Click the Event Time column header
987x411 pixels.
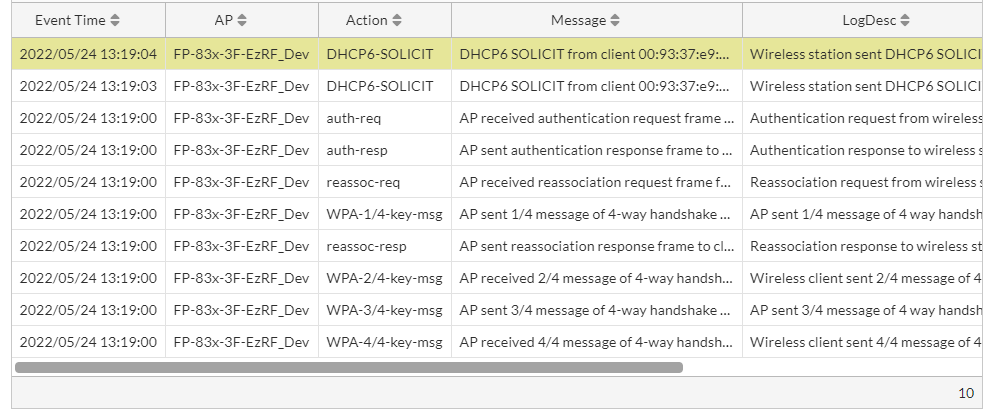[70, 20]
